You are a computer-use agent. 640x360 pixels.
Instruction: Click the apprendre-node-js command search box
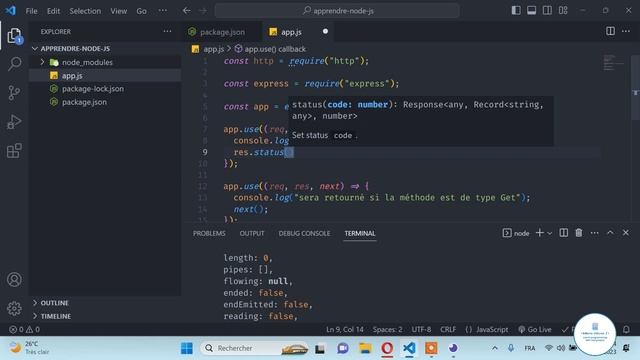point(337,11)
